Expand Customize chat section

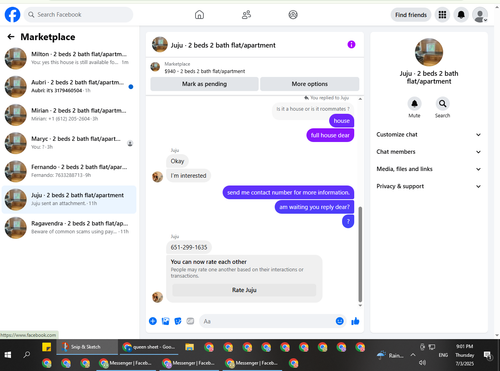point(429,135)
